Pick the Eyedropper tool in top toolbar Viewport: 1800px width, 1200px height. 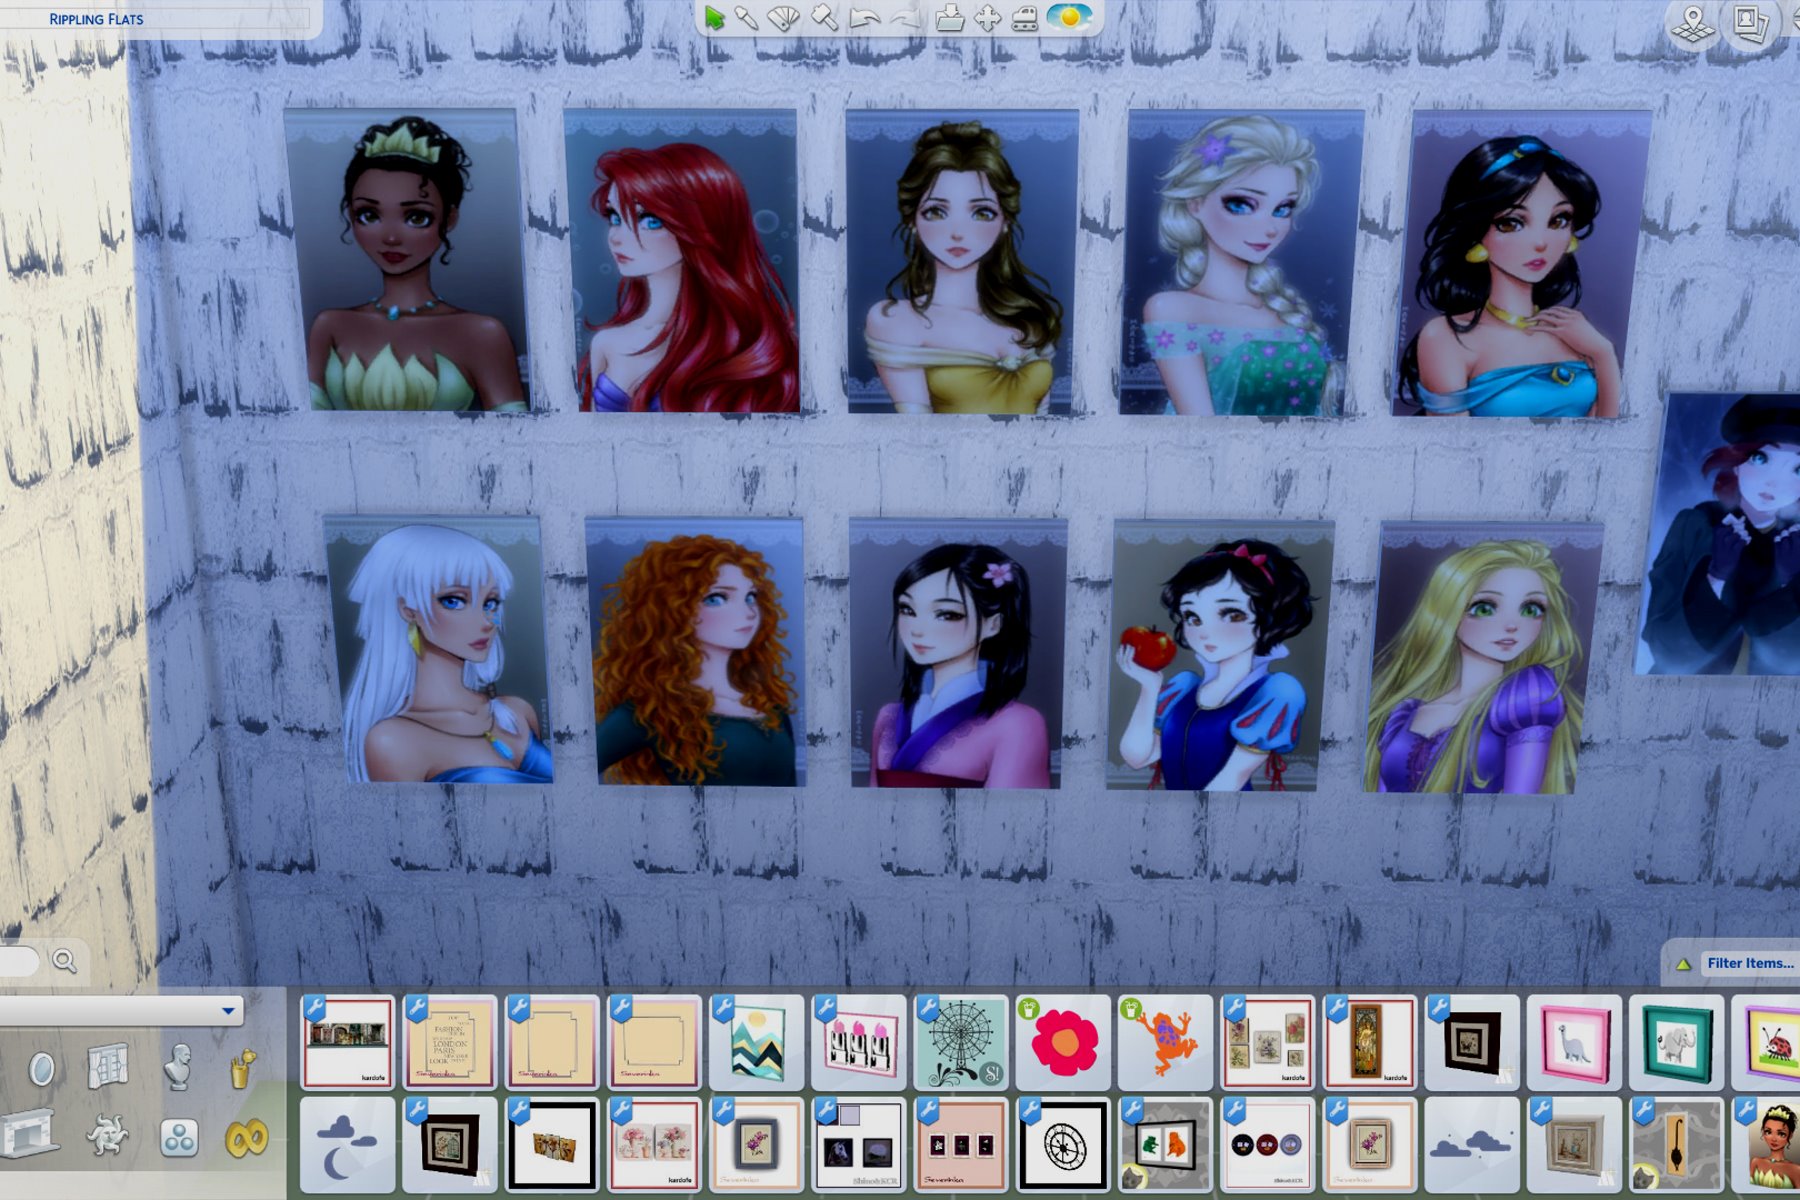coord(746,18)
